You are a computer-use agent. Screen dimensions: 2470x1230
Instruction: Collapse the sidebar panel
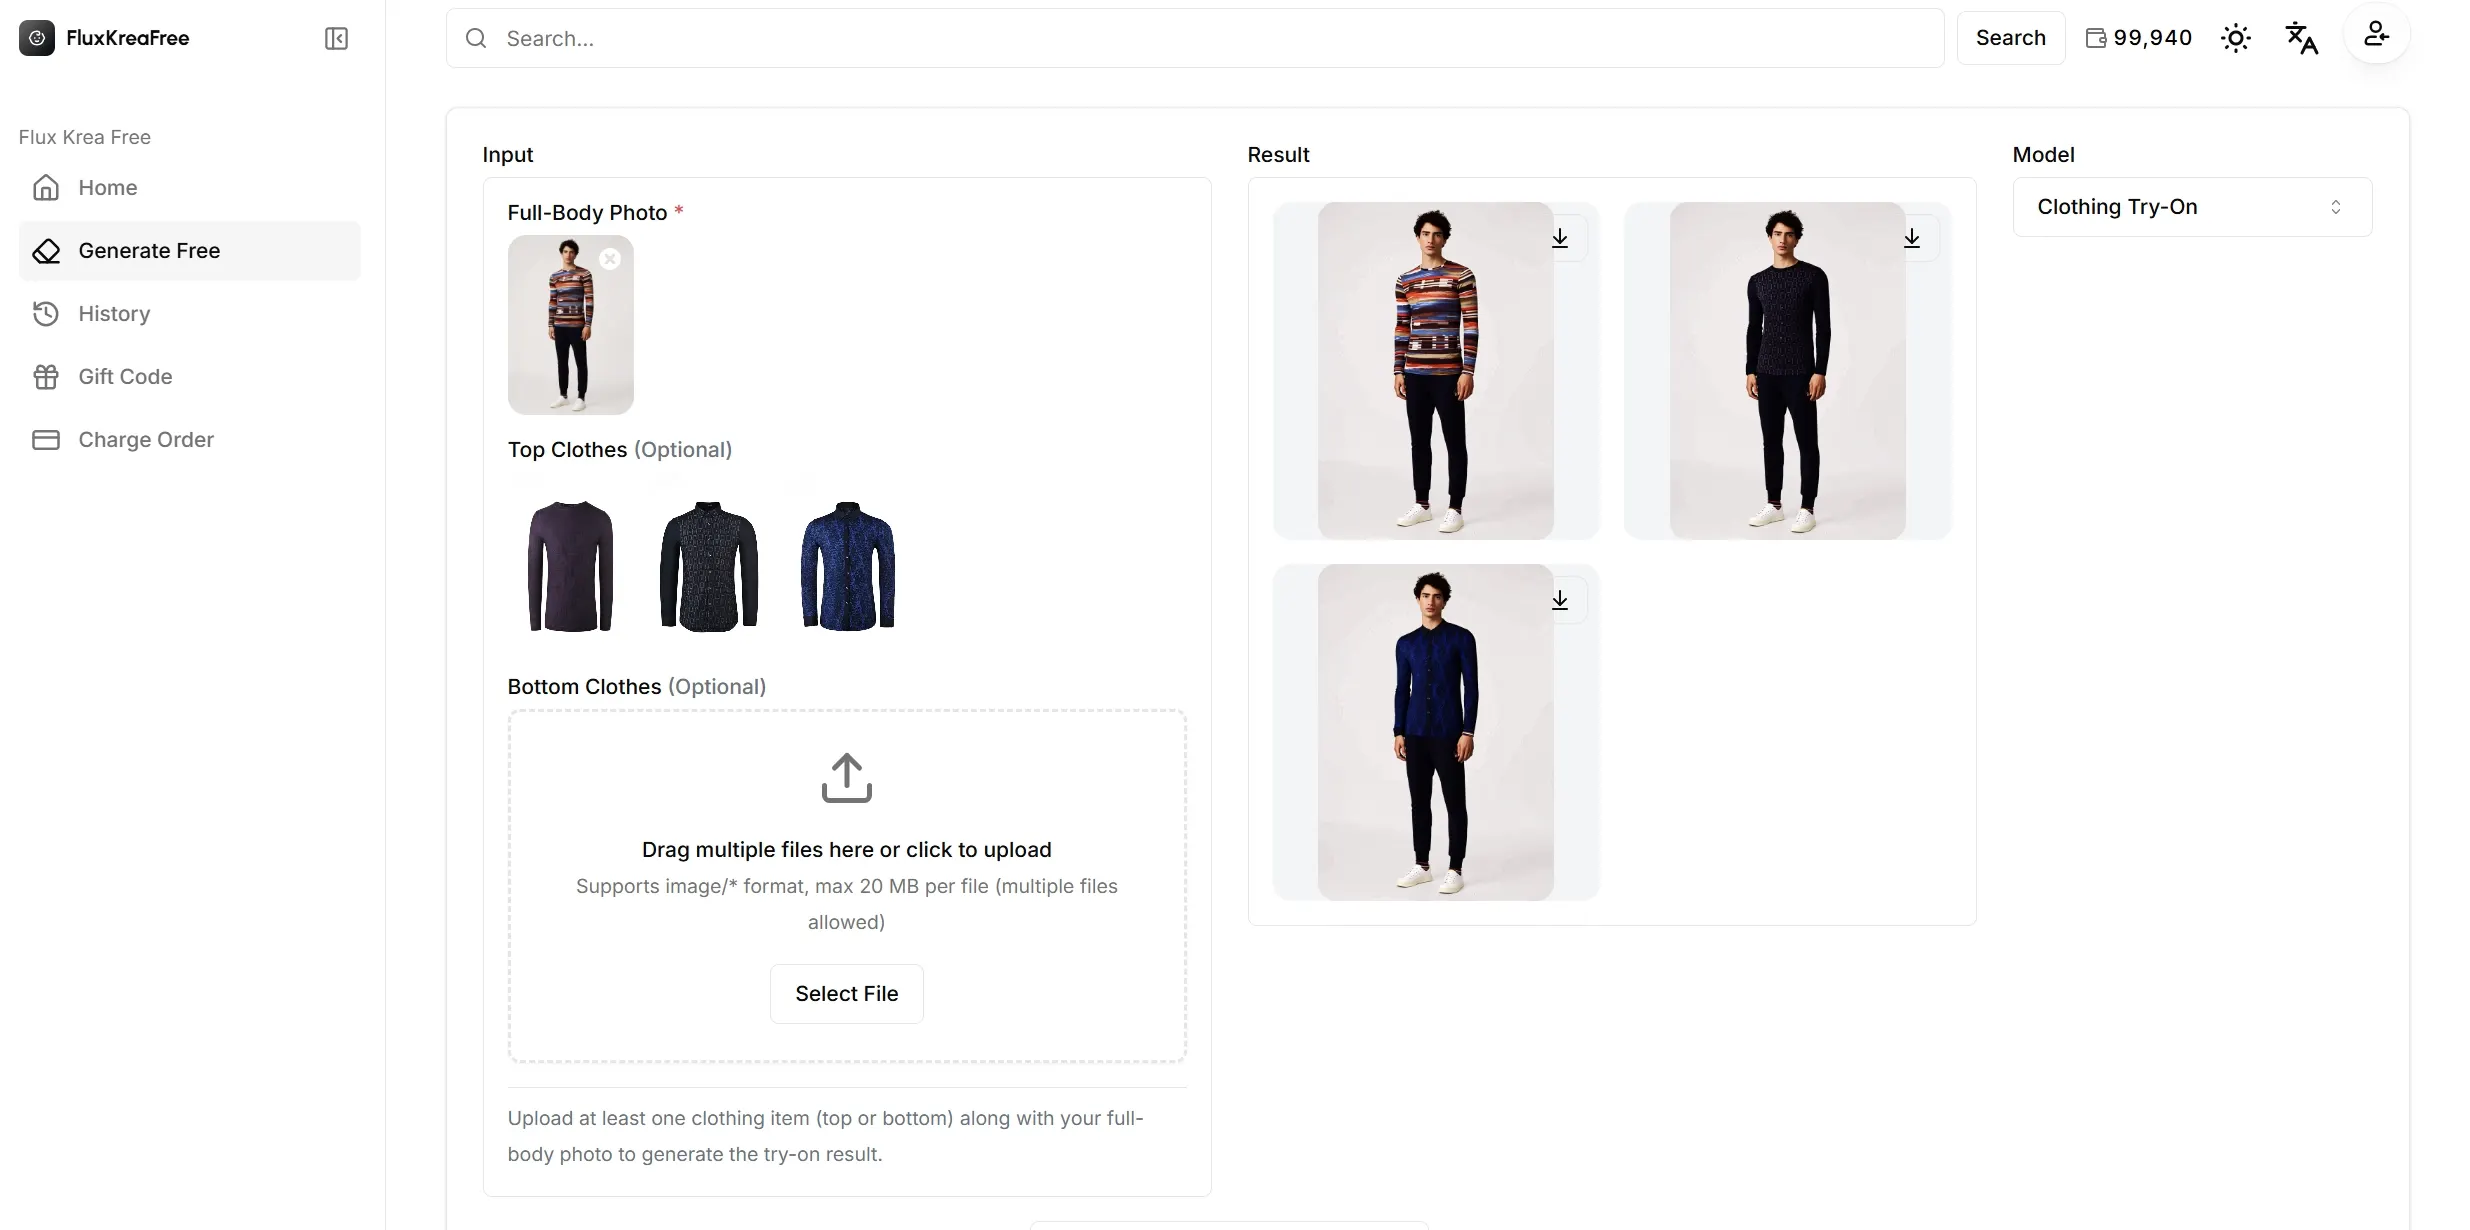[336, 38]
